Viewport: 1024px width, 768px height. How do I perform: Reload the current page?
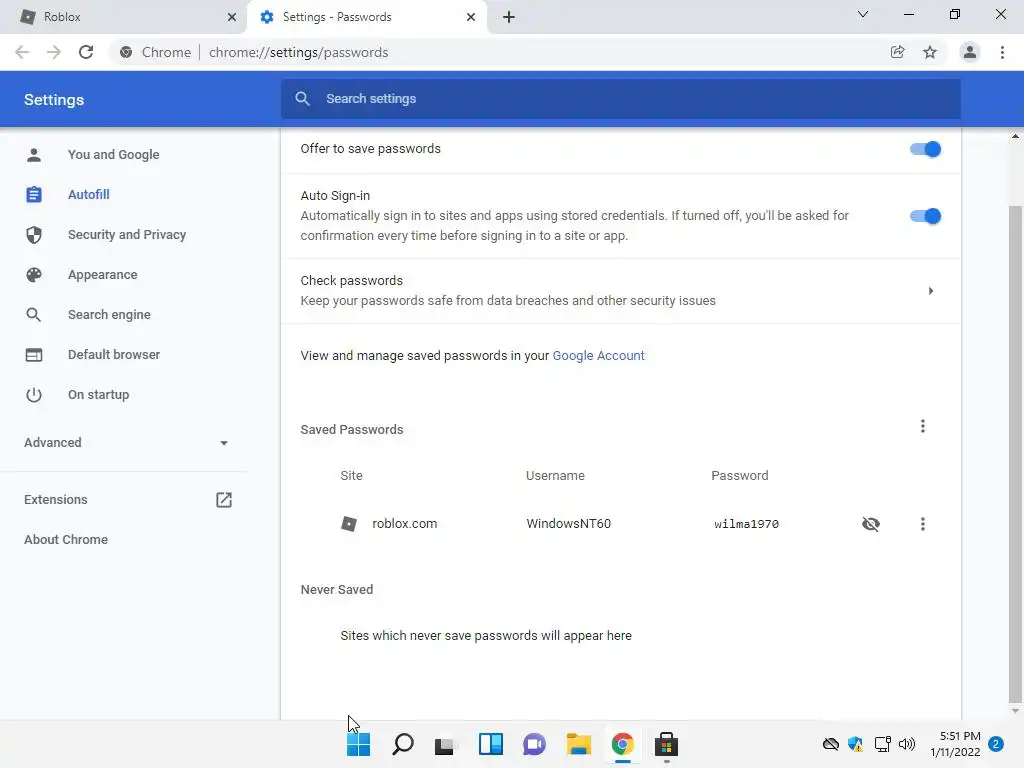(86, 52)
